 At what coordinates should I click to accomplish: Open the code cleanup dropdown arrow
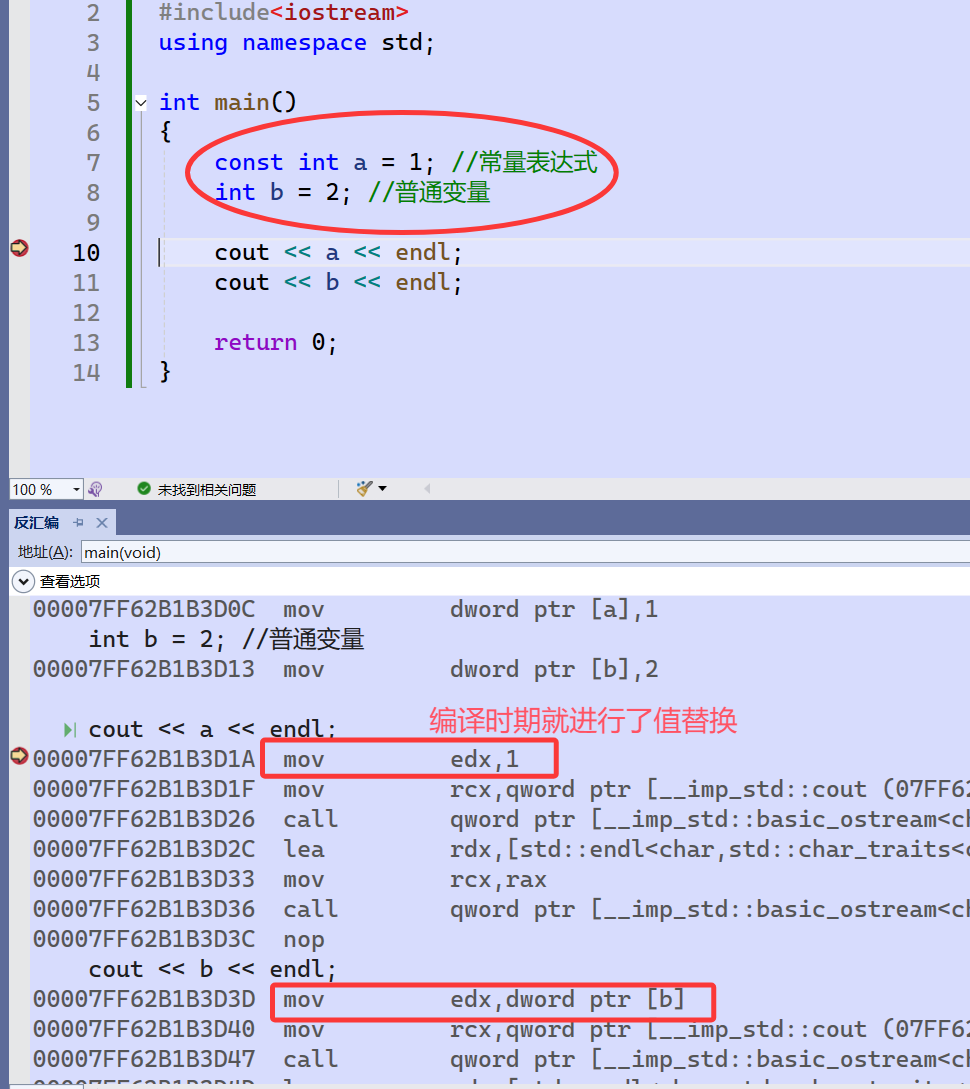382,489
